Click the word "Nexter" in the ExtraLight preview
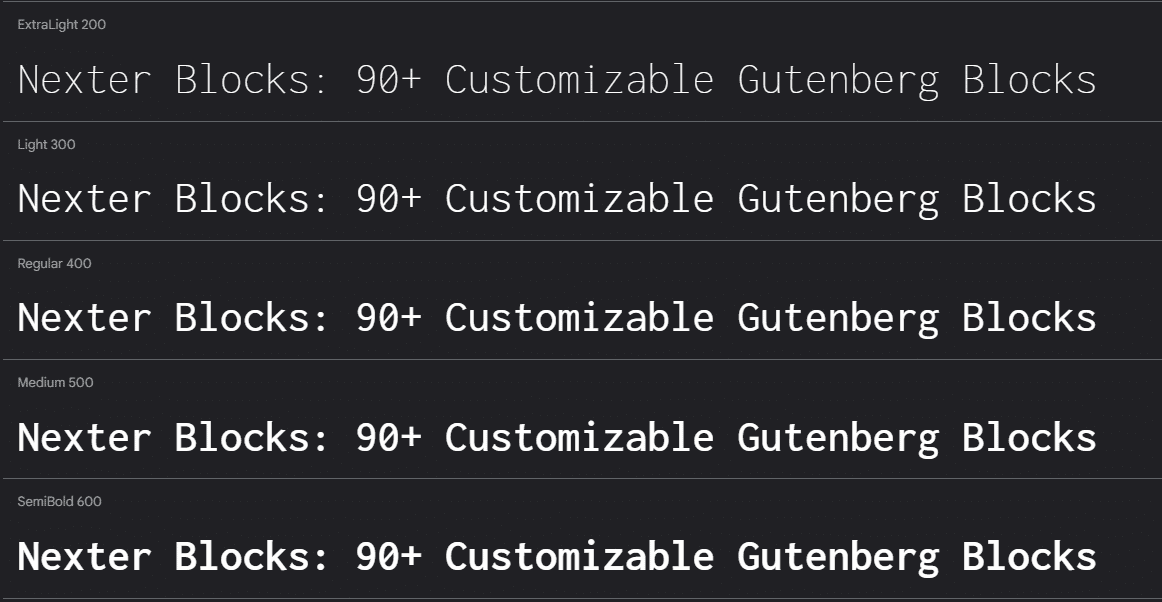Image resolution: width=1162 pixels, height=602 pixels. coord(84,80)
